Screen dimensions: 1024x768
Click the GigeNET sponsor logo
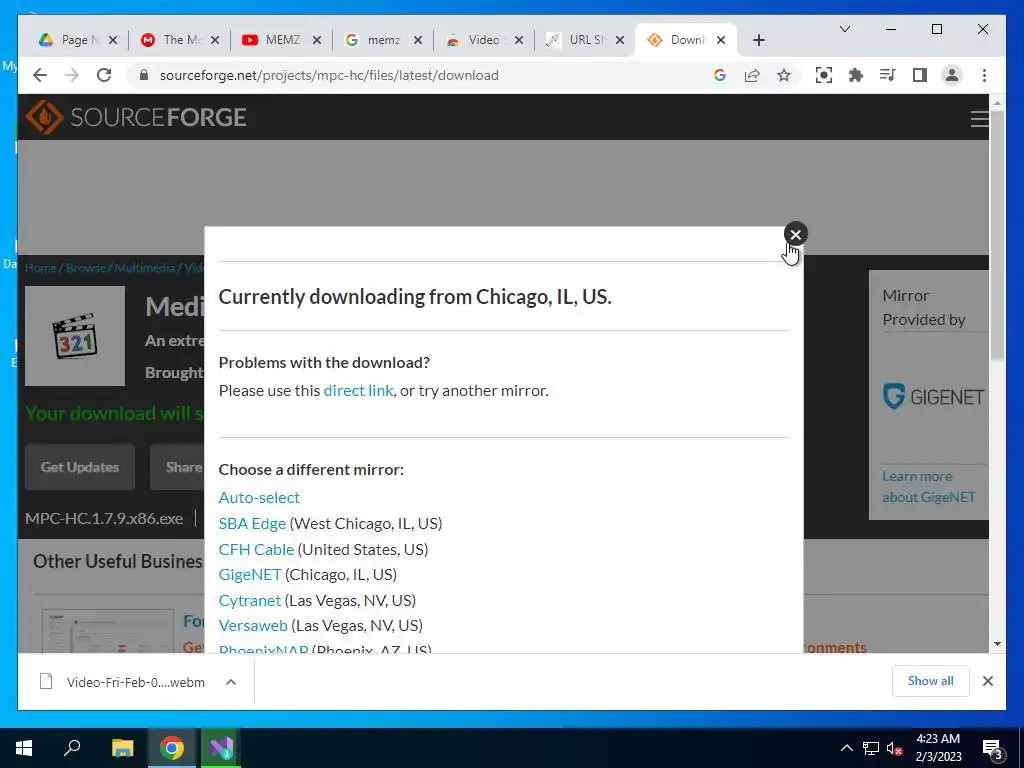click(933, 396)
